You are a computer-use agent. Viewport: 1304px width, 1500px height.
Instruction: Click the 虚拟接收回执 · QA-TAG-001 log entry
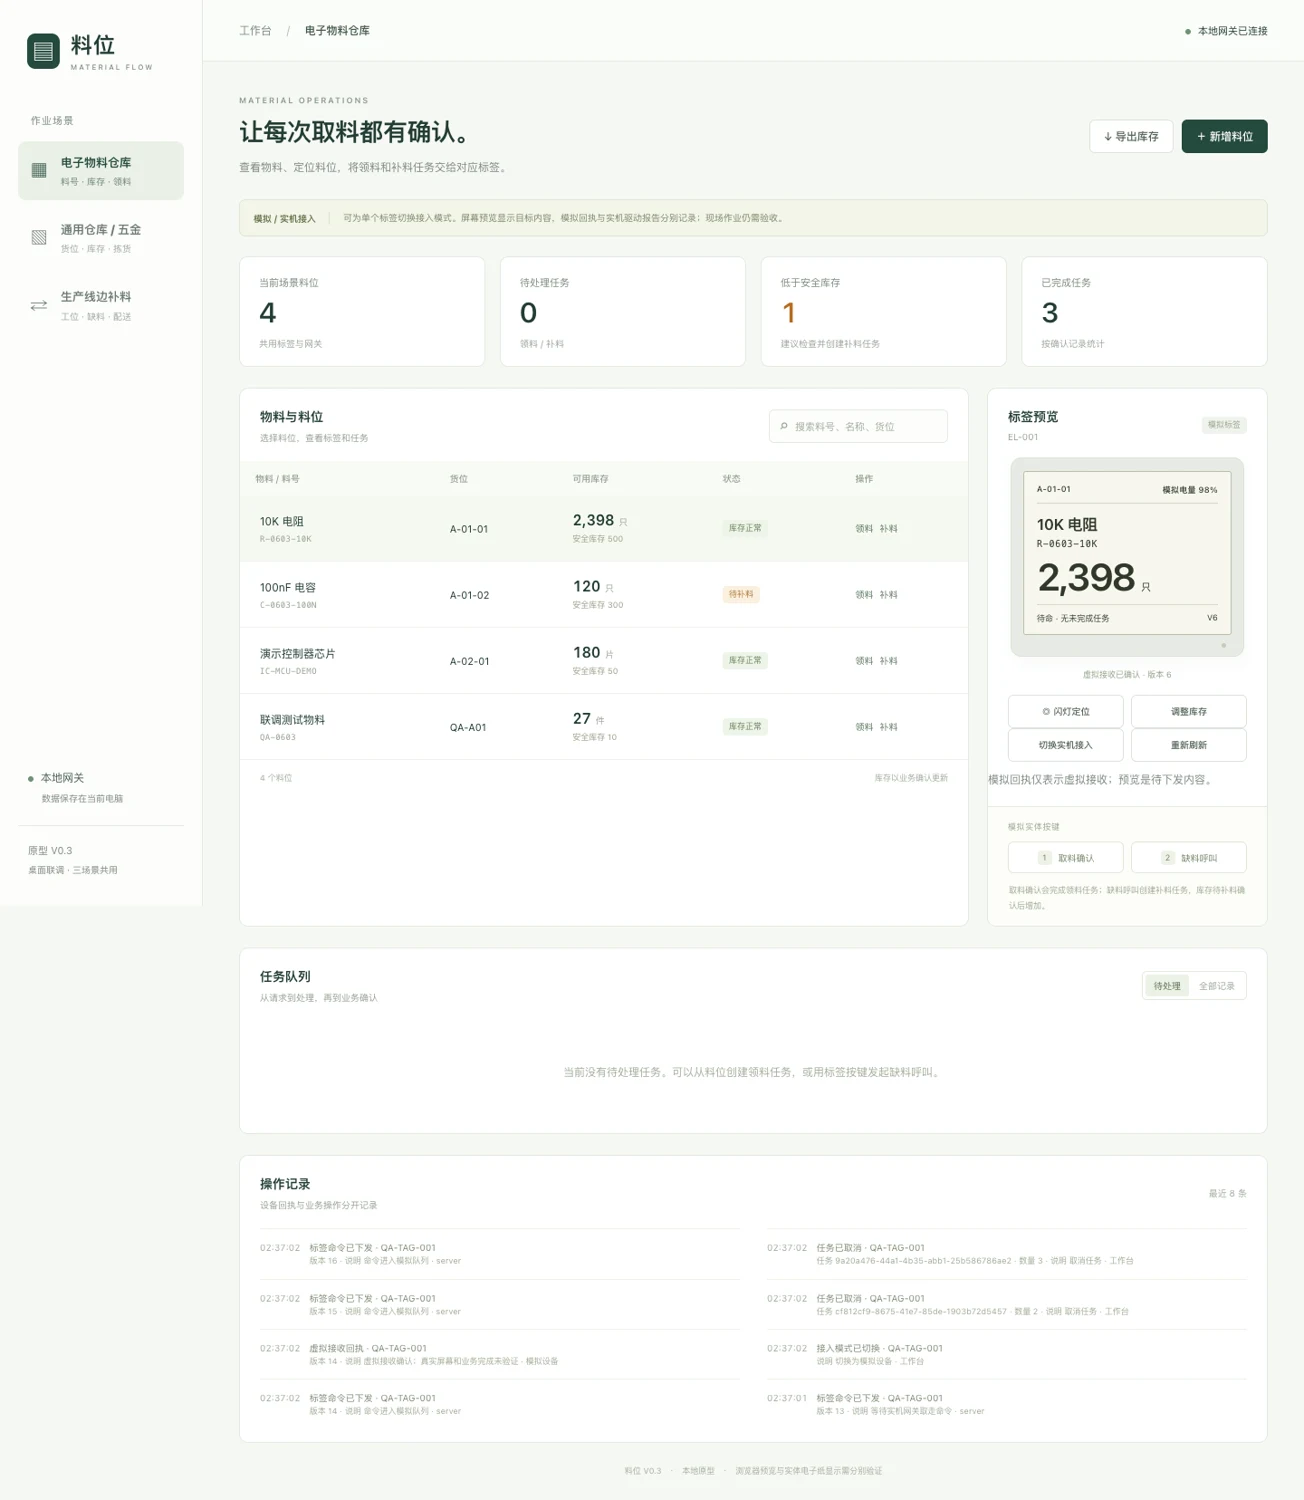(500, 1355)
